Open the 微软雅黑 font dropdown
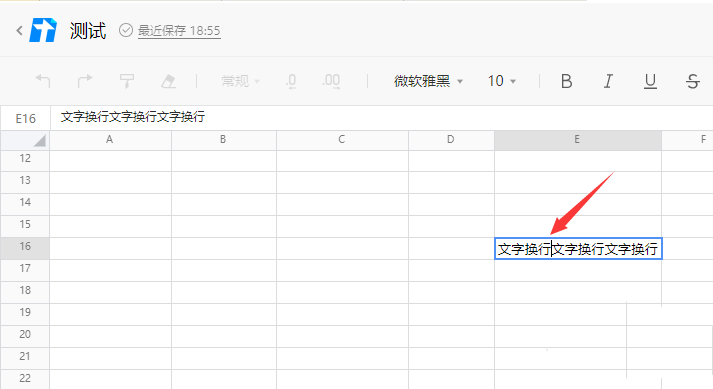The image size is (713, 389). coord(428,81)
